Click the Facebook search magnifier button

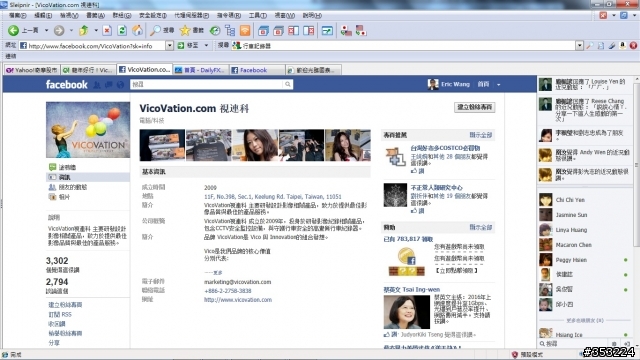tap(288, 84)
